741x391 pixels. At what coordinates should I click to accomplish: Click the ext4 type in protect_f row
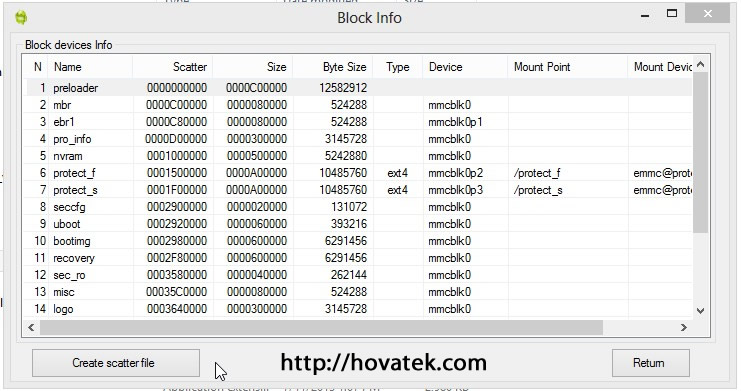(397, 173)
